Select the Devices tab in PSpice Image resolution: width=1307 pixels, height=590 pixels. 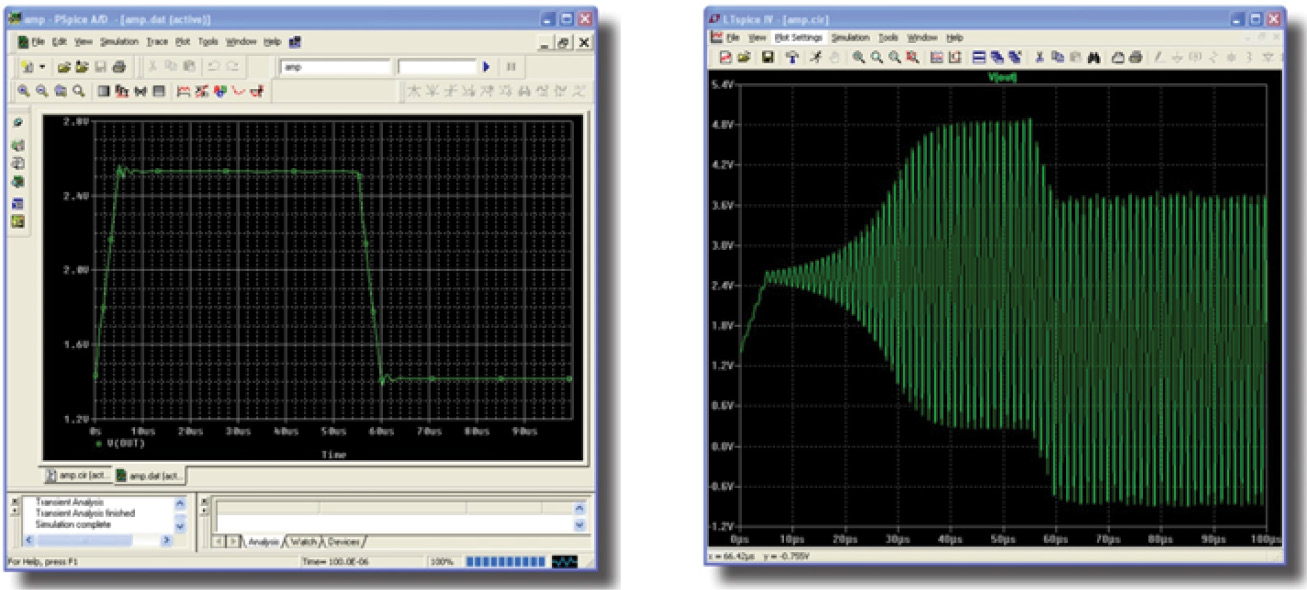(344, 541)
